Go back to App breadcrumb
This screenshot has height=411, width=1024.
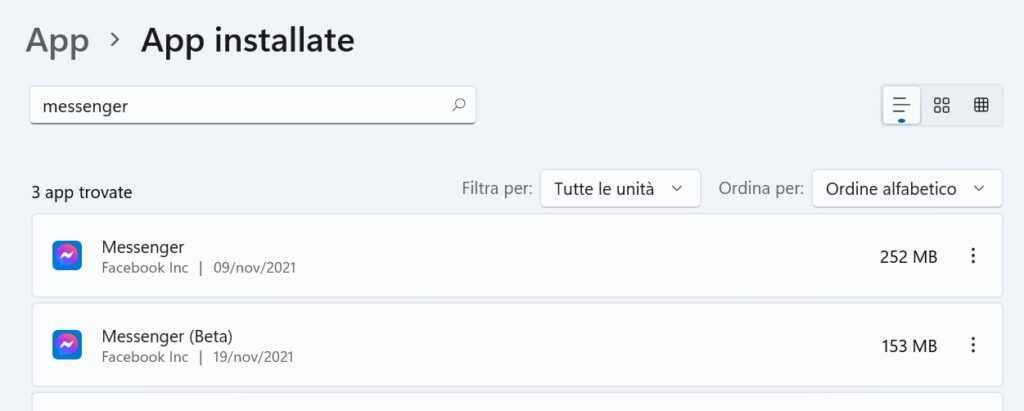57,40
